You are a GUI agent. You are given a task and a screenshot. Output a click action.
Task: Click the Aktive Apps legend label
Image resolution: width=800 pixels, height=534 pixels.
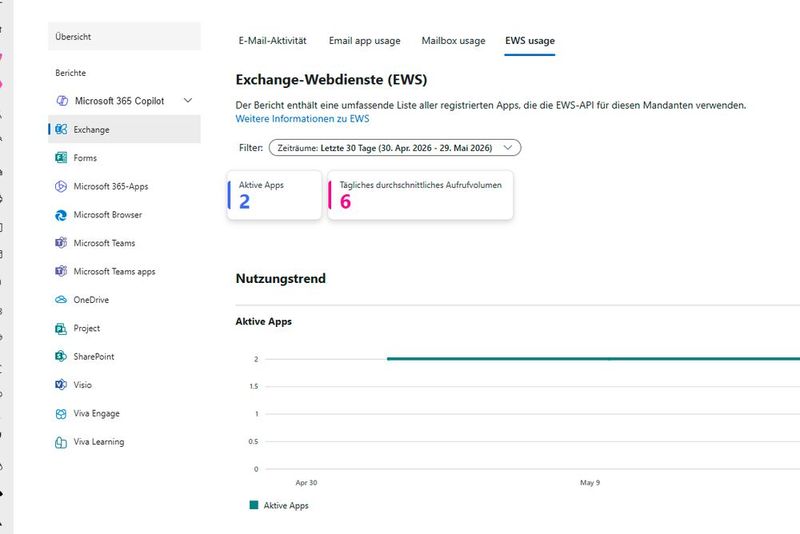click(286, 505)
